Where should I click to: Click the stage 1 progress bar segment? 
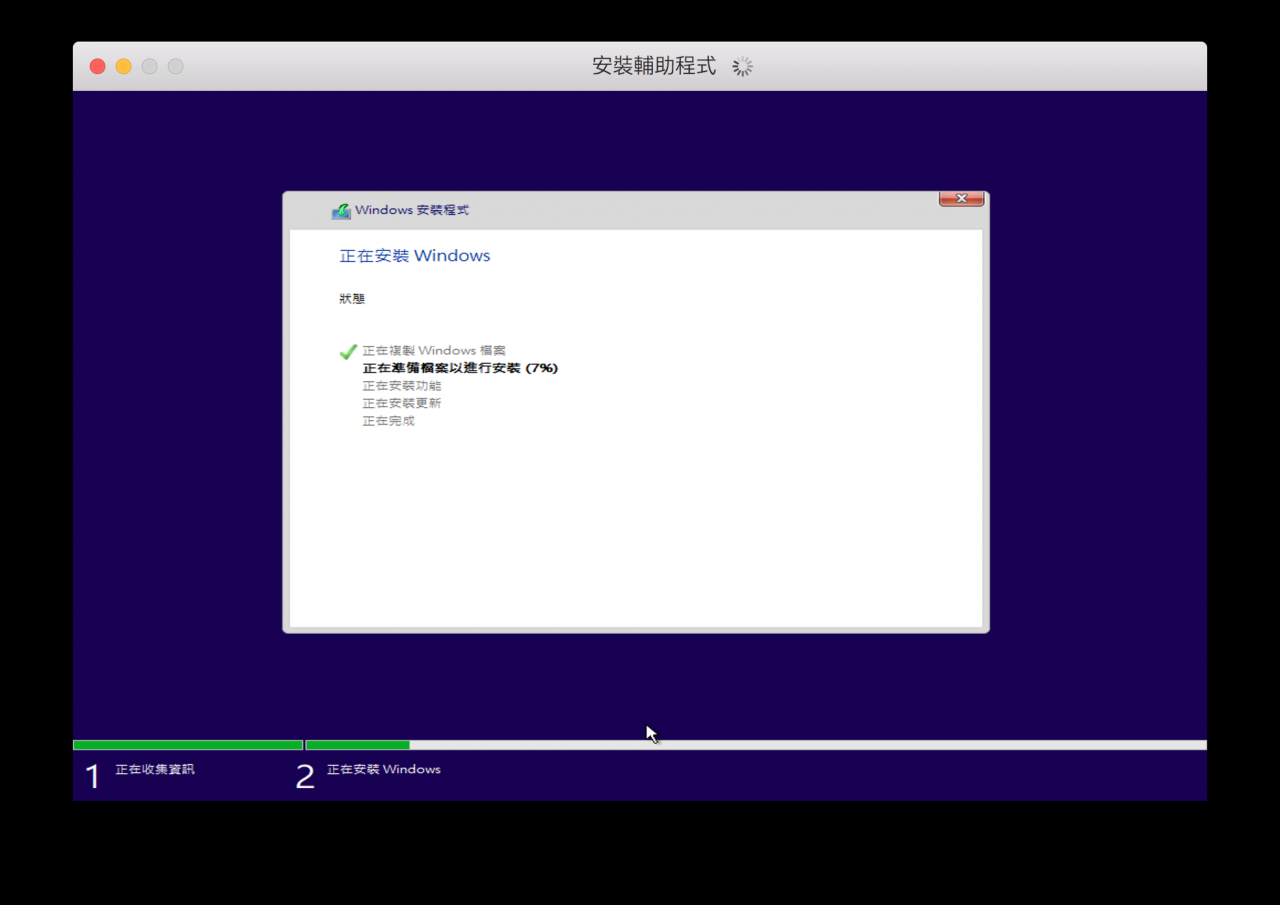[188, 745]
